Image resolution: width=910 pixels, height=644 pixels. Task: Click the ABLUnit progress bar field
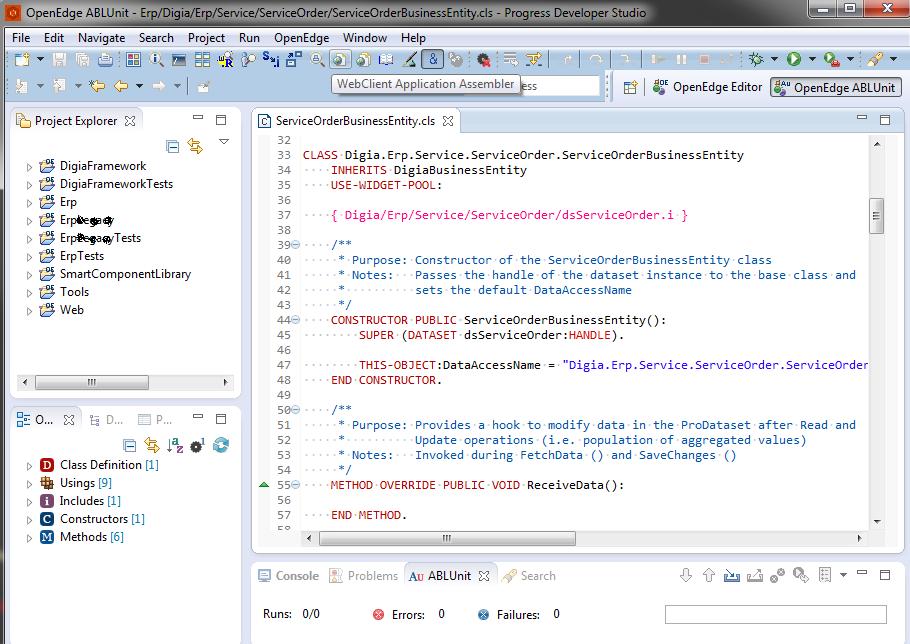pyautogui.click(x=775, y=614)
